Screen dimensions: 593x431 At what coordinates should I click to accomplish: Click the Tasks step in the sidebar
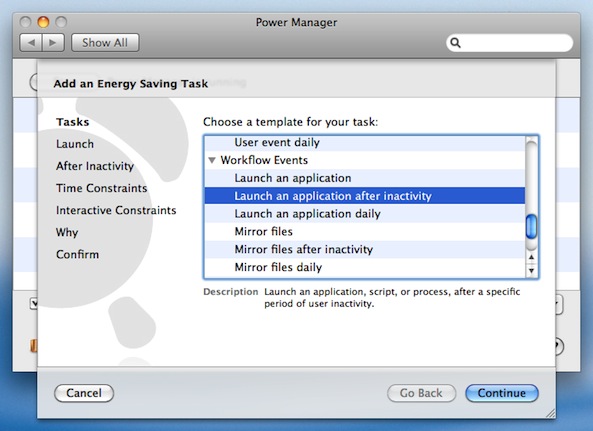(73, 122)
